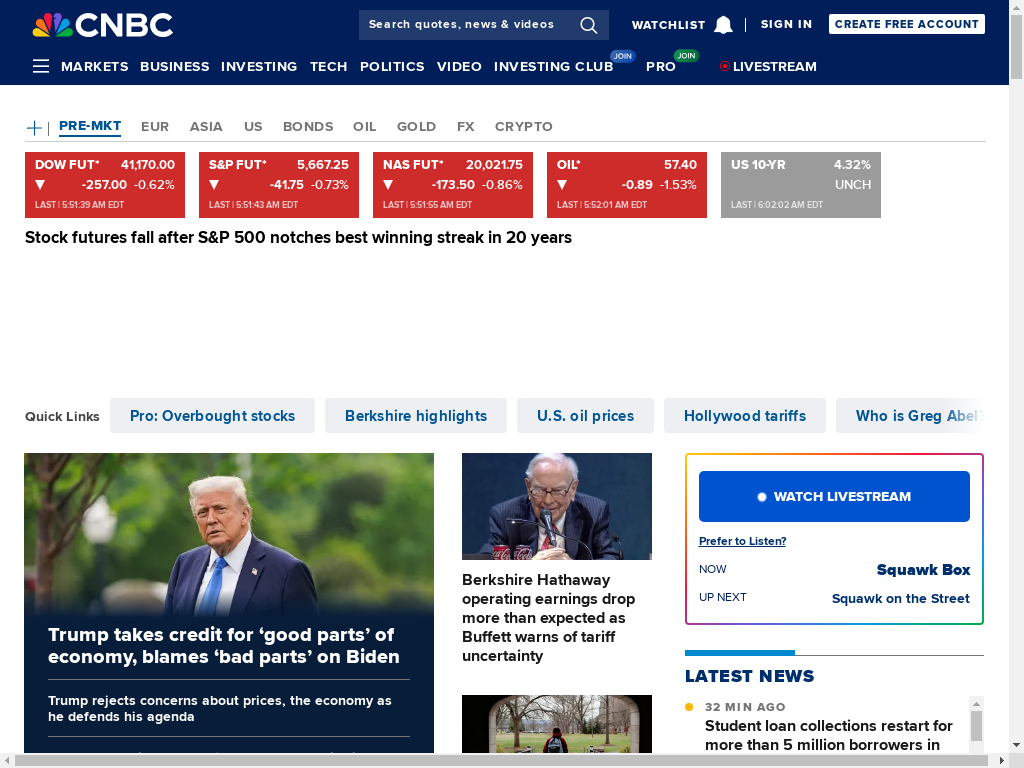The width and height of the screenshot is (1024, 768).
Task: Open the S&P FUT quote card
Action: click(x=279, y=185)
